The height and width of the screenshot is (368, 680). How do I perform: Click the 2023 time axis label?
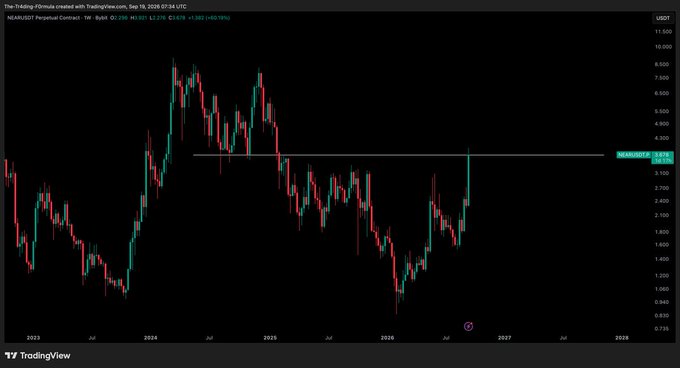(33, 338)
